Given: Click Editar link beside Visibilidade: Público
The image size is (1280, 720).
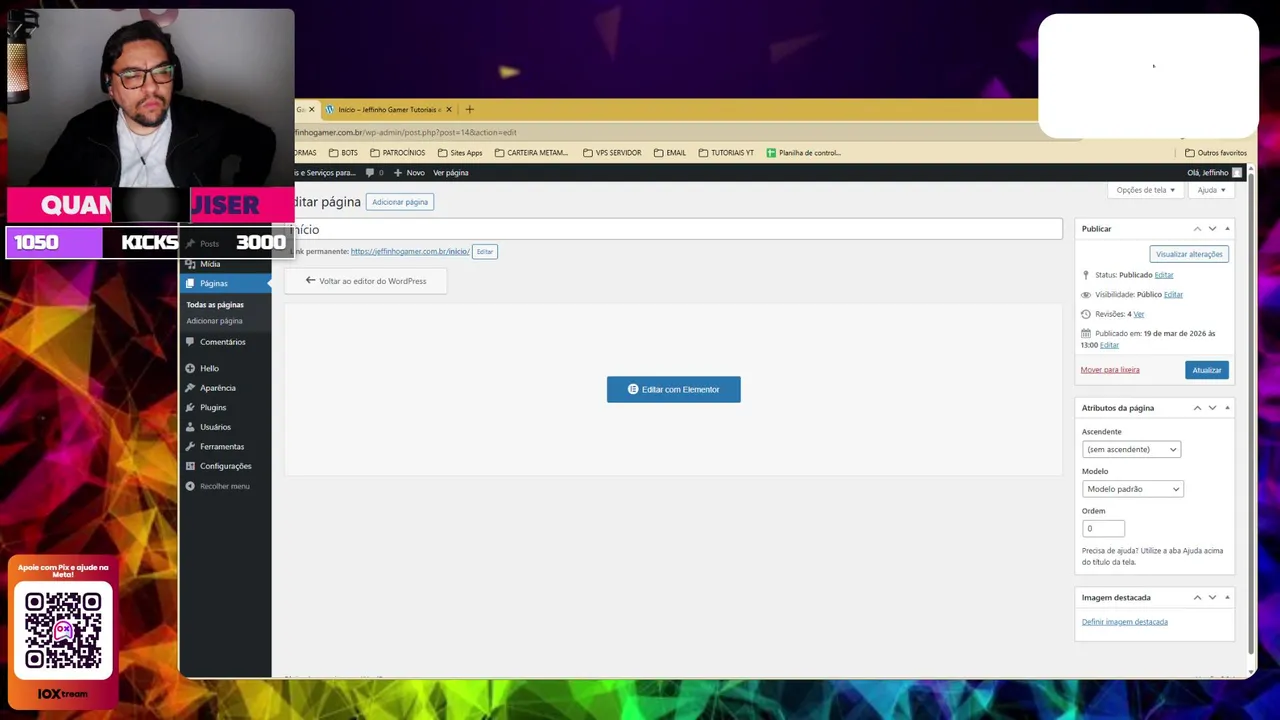Looking at the screenshot, I should point(1173,295).
